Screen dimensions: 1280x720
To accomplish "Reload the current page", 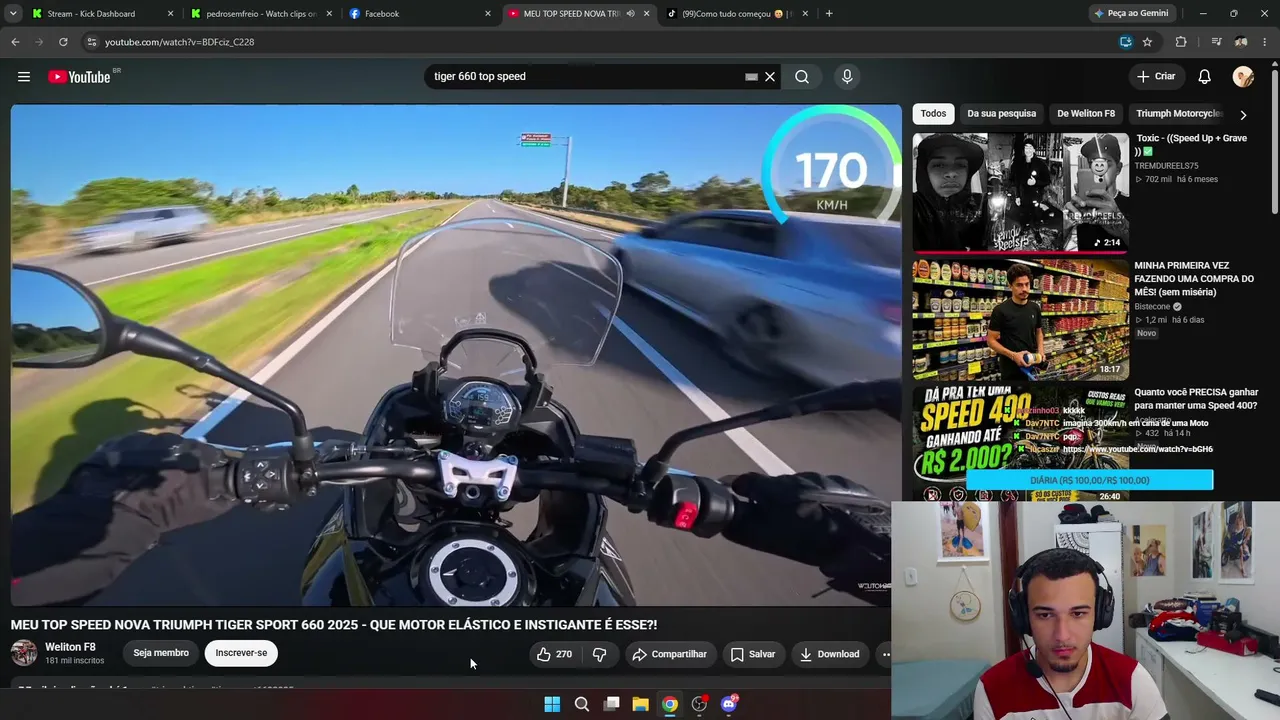I will [x=63, y=42].
